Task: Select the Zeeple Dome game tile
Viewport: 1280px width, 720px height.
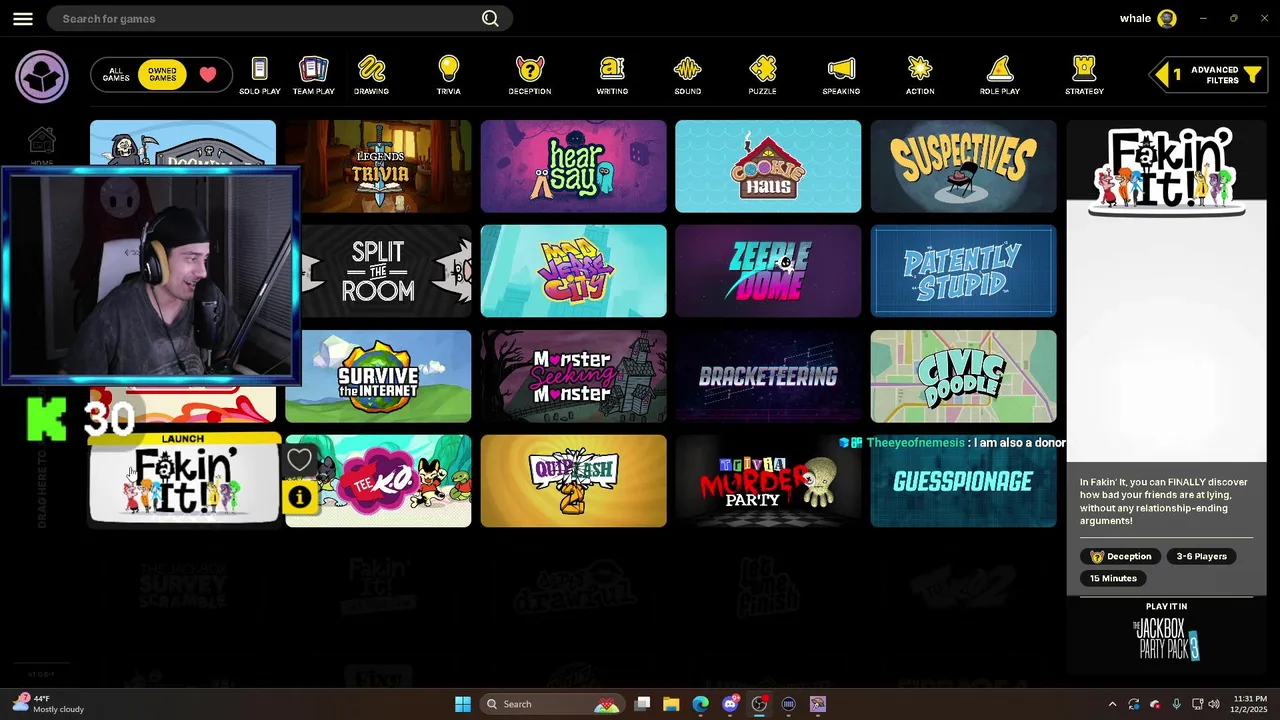Action: pos(768,271)
